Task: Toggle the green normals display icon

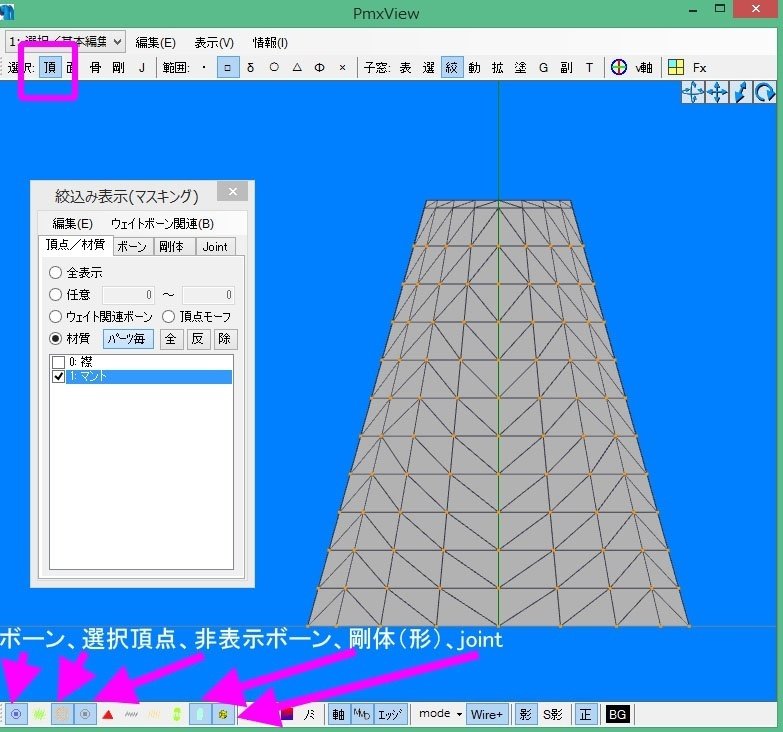Action: [39, 714]
